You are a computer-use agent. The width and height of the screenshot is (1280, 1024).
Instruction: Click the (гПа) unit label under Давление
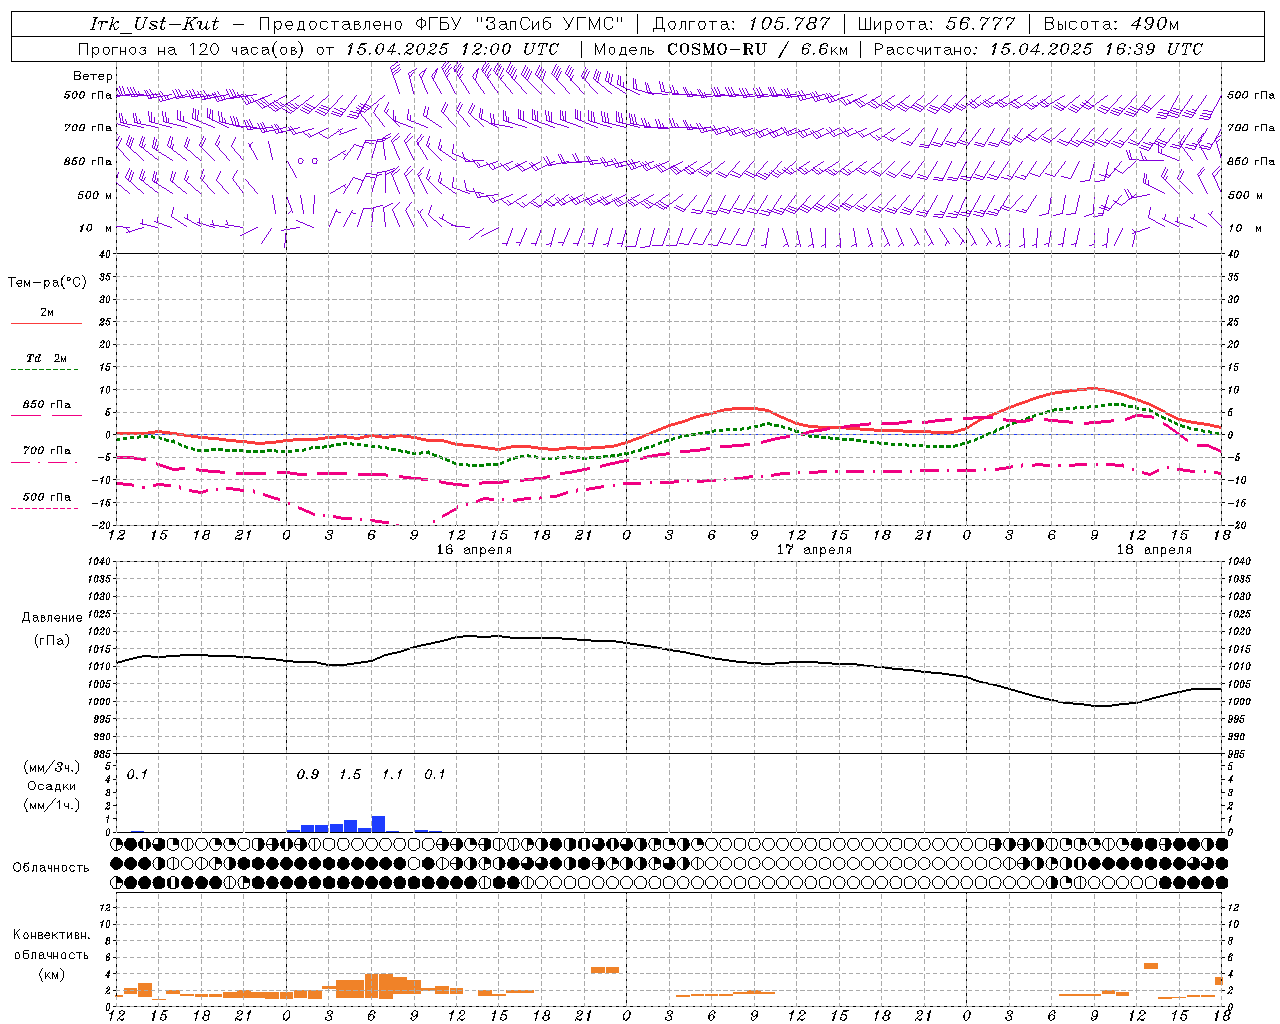[x=52, y=640]
